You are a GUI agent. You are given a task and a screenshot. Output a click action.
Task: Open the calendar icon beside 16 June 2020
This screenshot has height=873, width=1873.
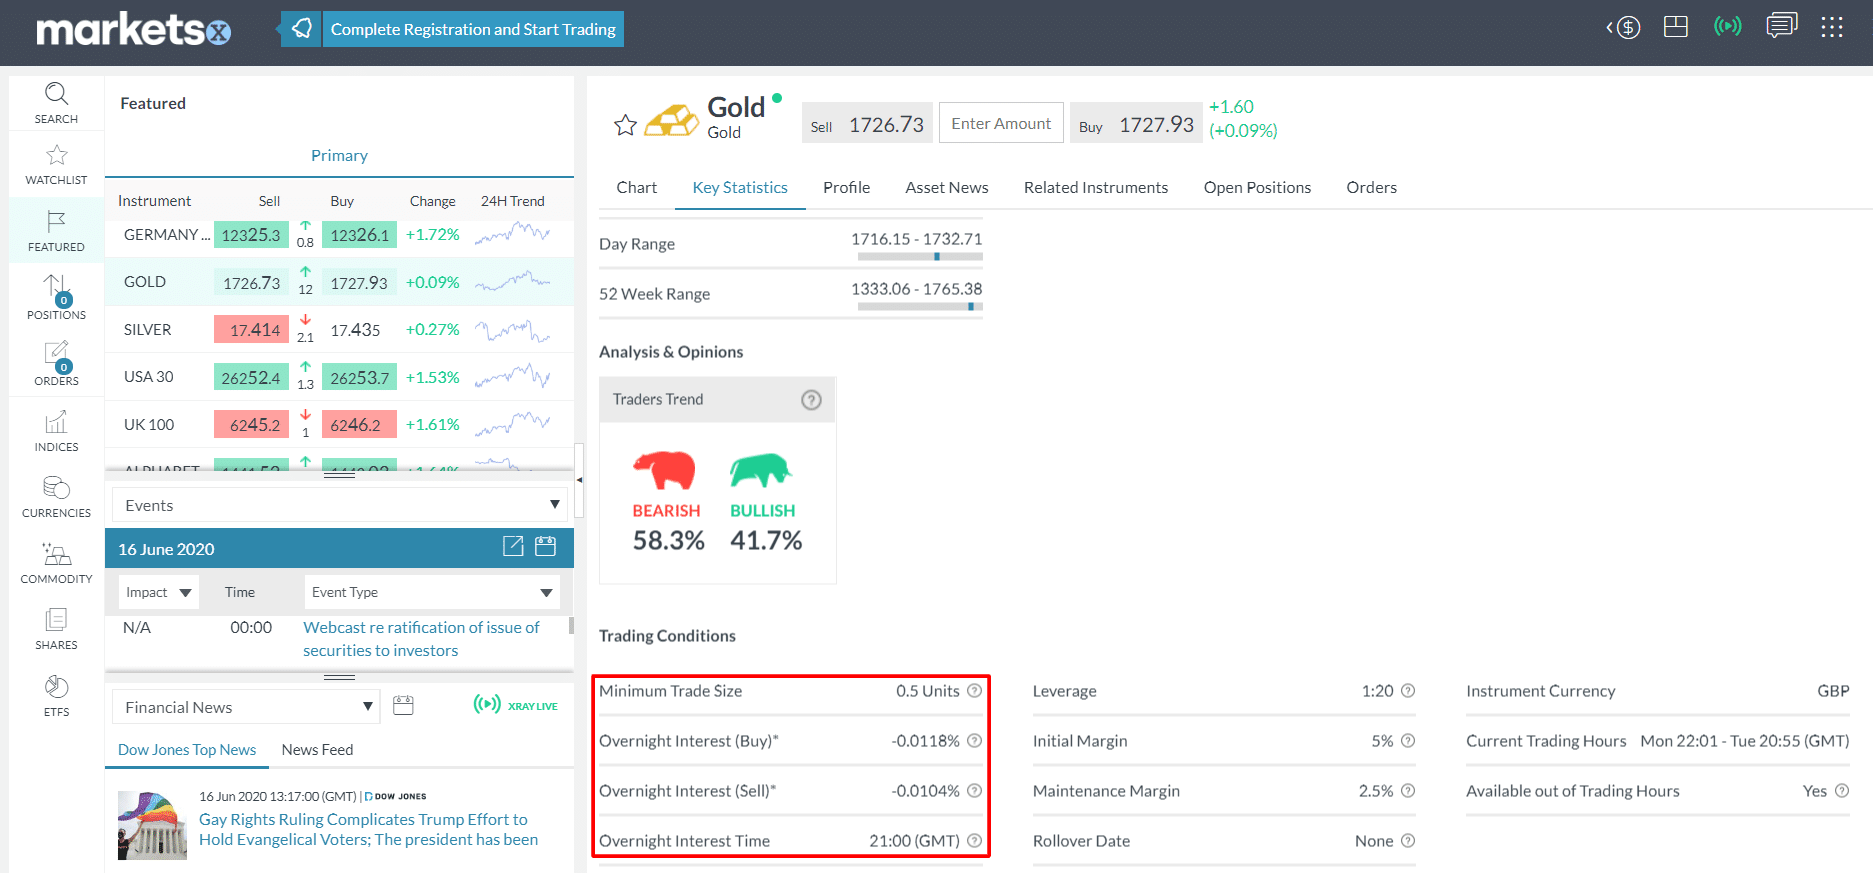coord(545,546)
